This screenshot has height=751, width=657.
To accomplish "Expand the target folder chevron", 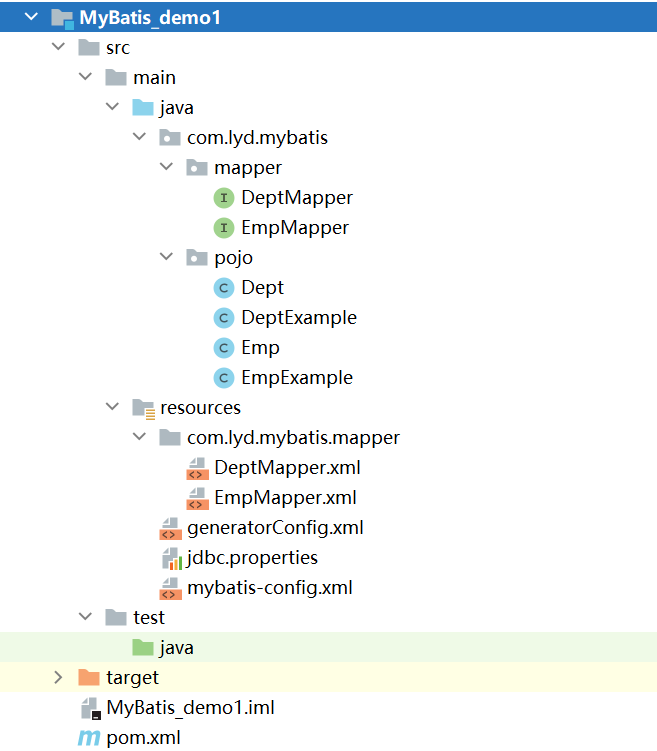I will pos(58,677).
